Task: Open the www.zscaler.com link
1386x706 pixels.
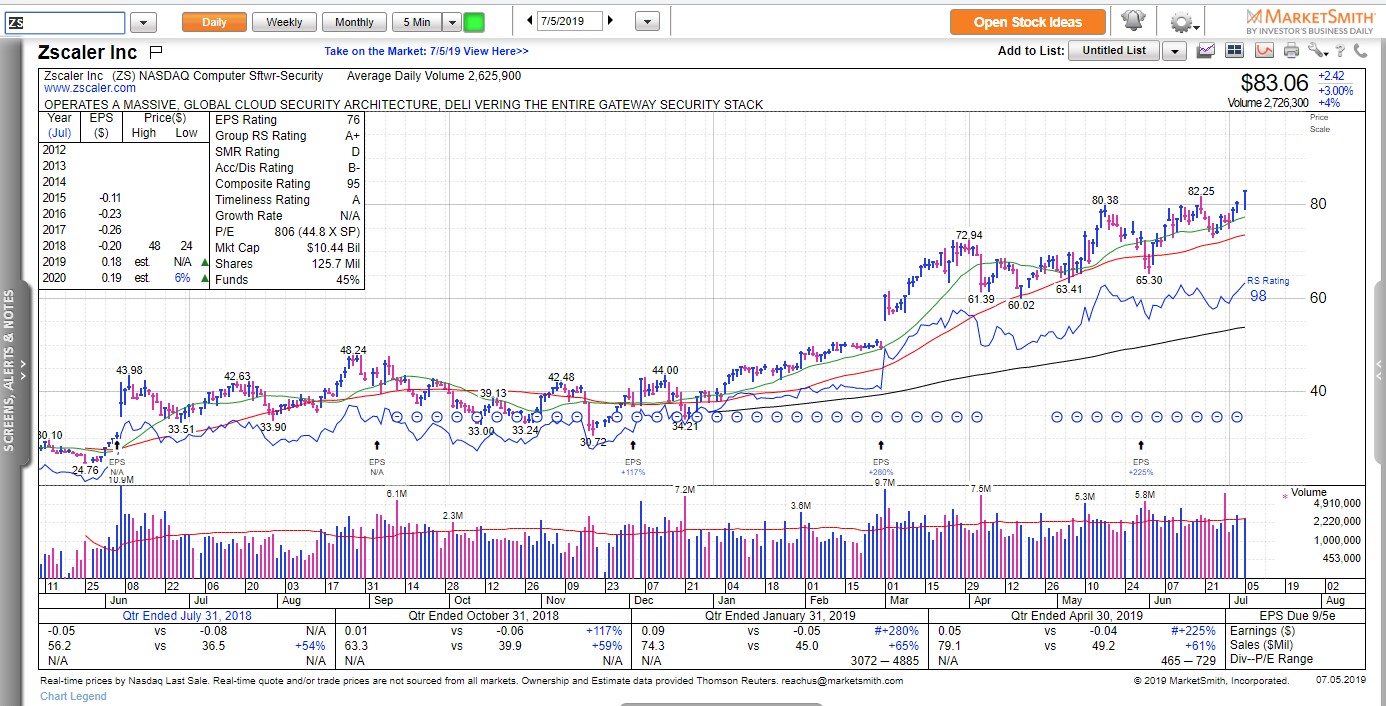Action: pos(89,88)
